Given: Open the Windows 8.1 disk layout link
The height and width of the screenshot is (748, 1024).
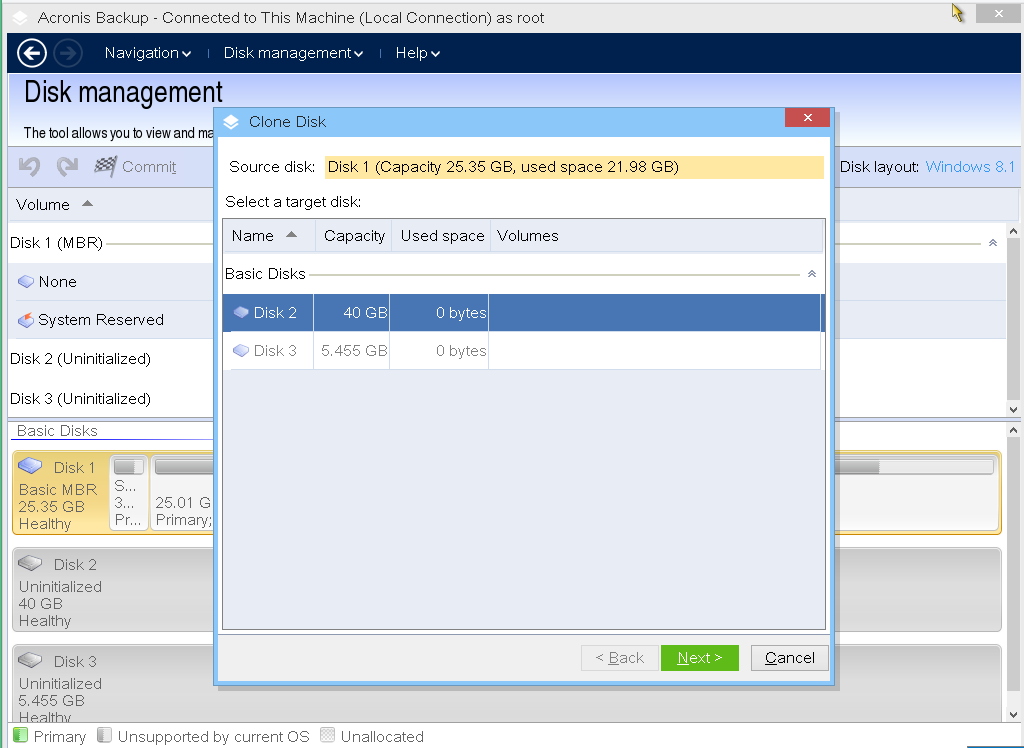Looking at the screenshot, I should [x=970, y=167].
